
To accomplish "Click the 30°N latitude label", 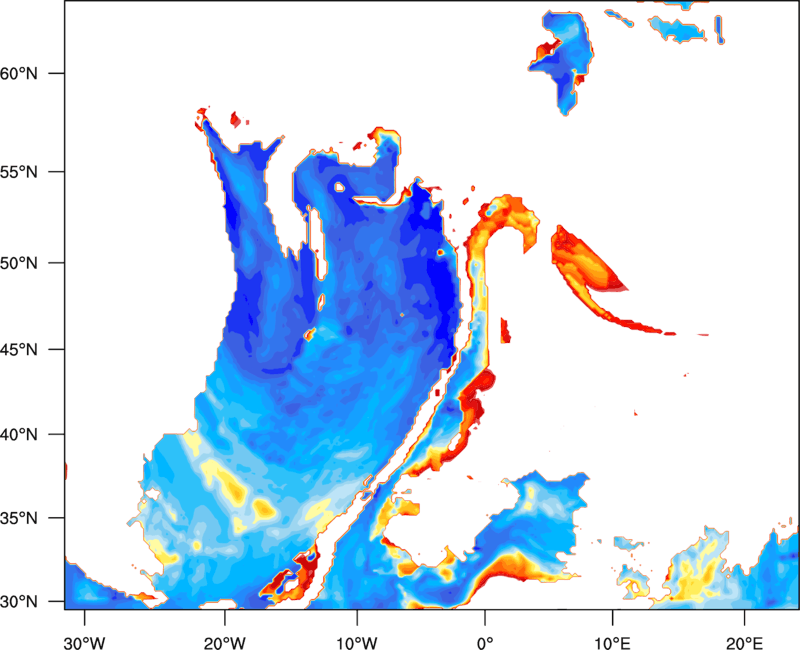I will (19, 602).
